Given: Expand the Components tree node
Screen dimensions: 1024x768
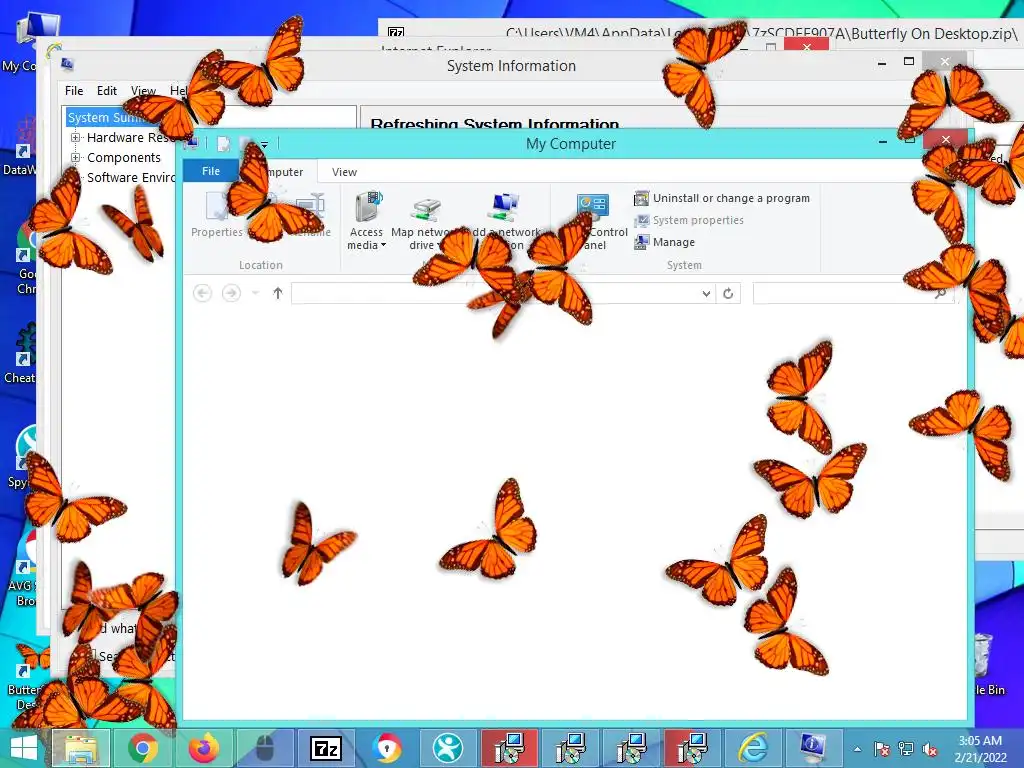Looking at the screenshot, I should 76,157.
